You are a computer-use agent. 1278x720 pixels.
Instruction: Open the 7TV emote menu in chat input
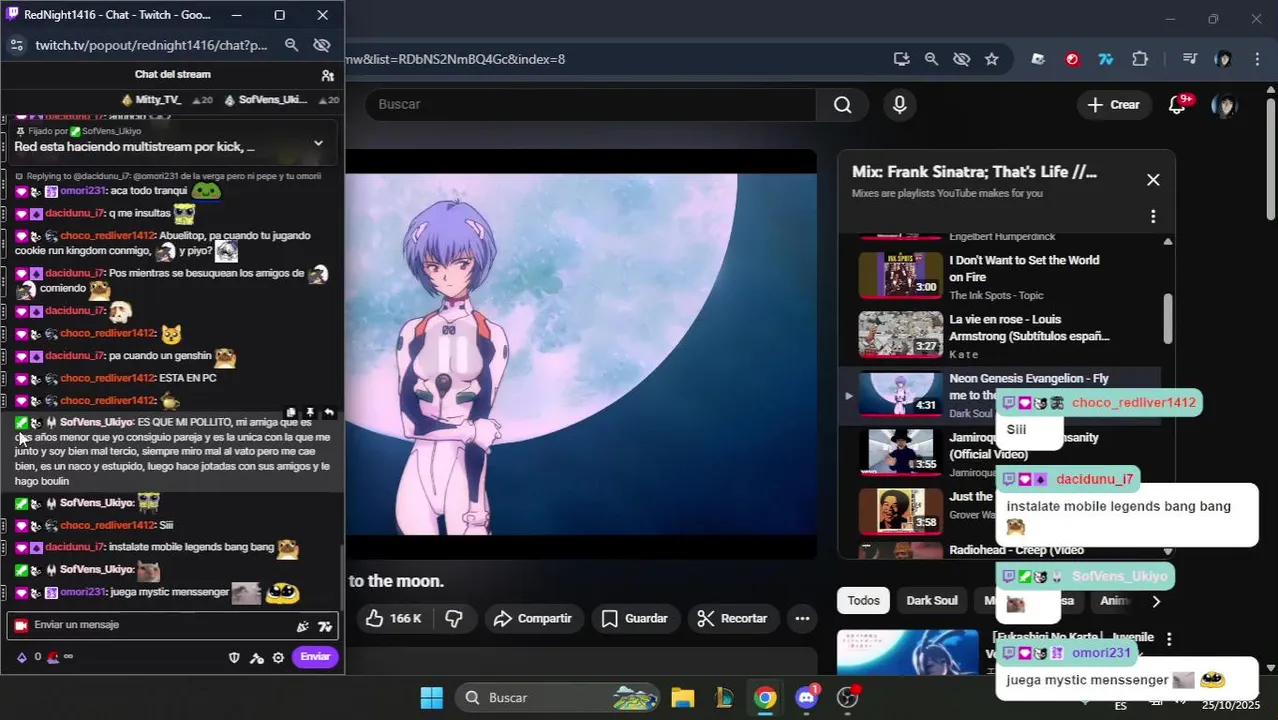pos(324,626)
